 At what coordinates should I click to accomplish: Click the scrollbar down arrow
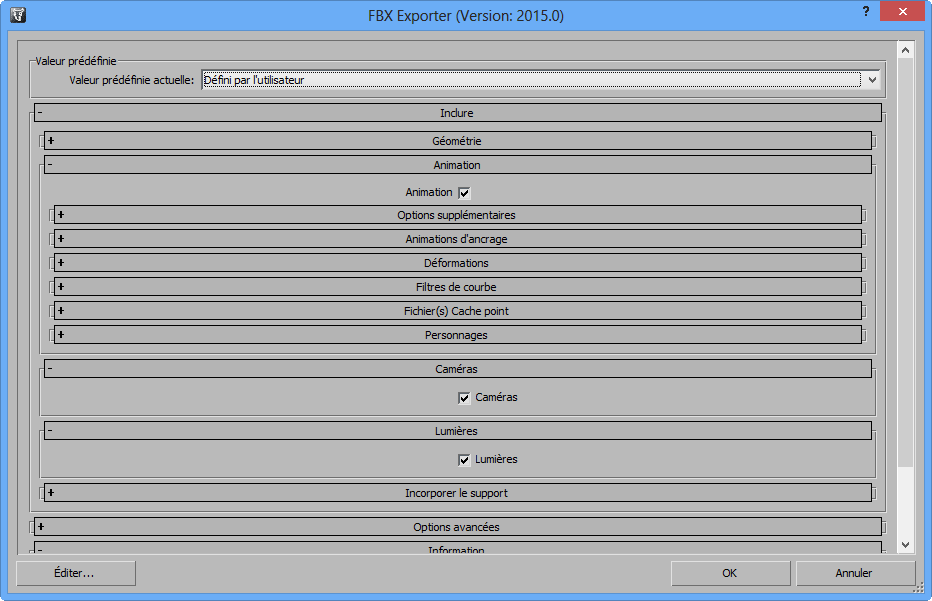905,545
